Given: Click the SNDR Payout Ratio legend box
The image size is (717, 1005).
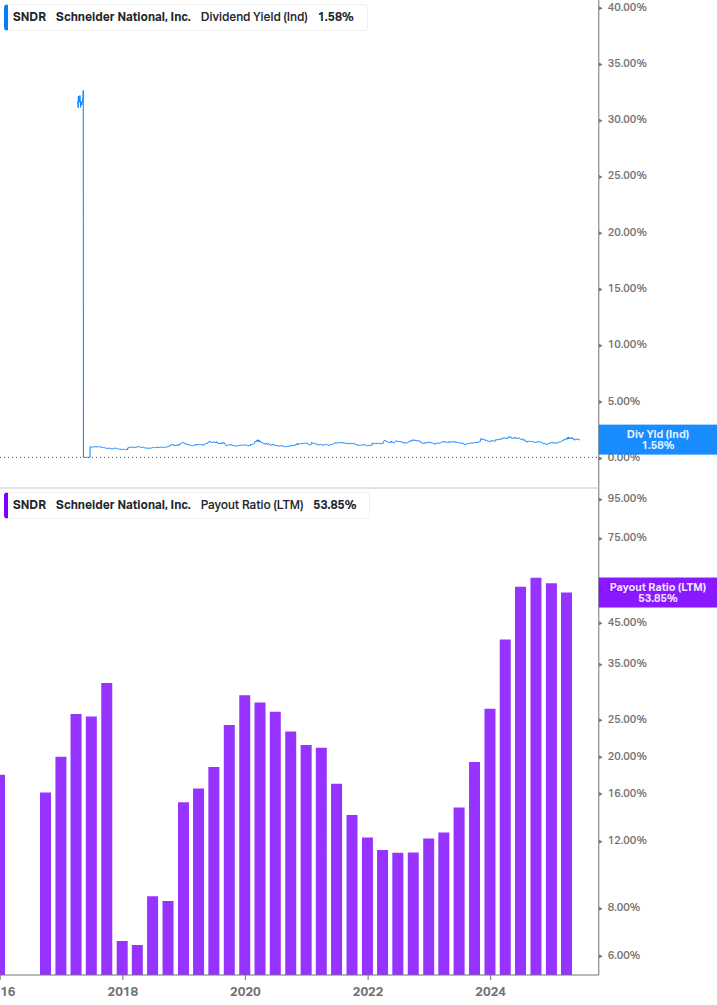Looking at the screenshot, I should point(186,505).
